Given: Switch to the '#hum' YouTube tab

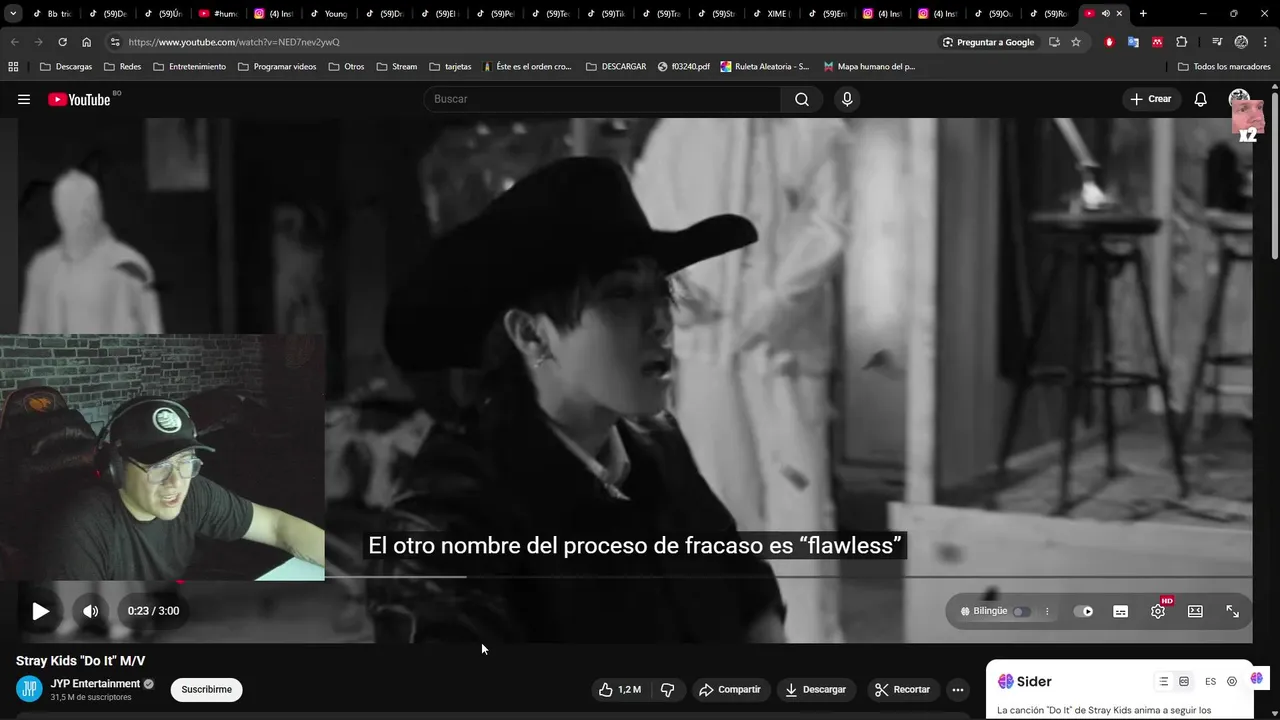Looking at the screenshot, I should pyautogui.click(x=218, y=14).
